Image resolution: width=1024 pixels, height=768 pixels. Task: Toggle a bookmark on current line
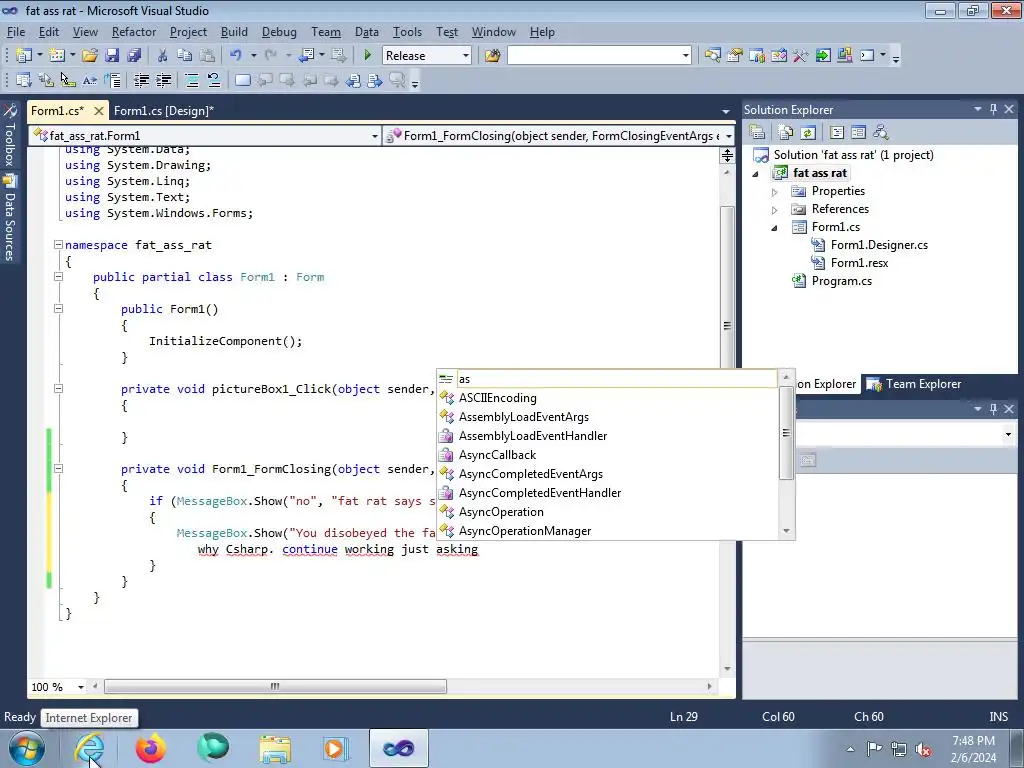[242, 80]
